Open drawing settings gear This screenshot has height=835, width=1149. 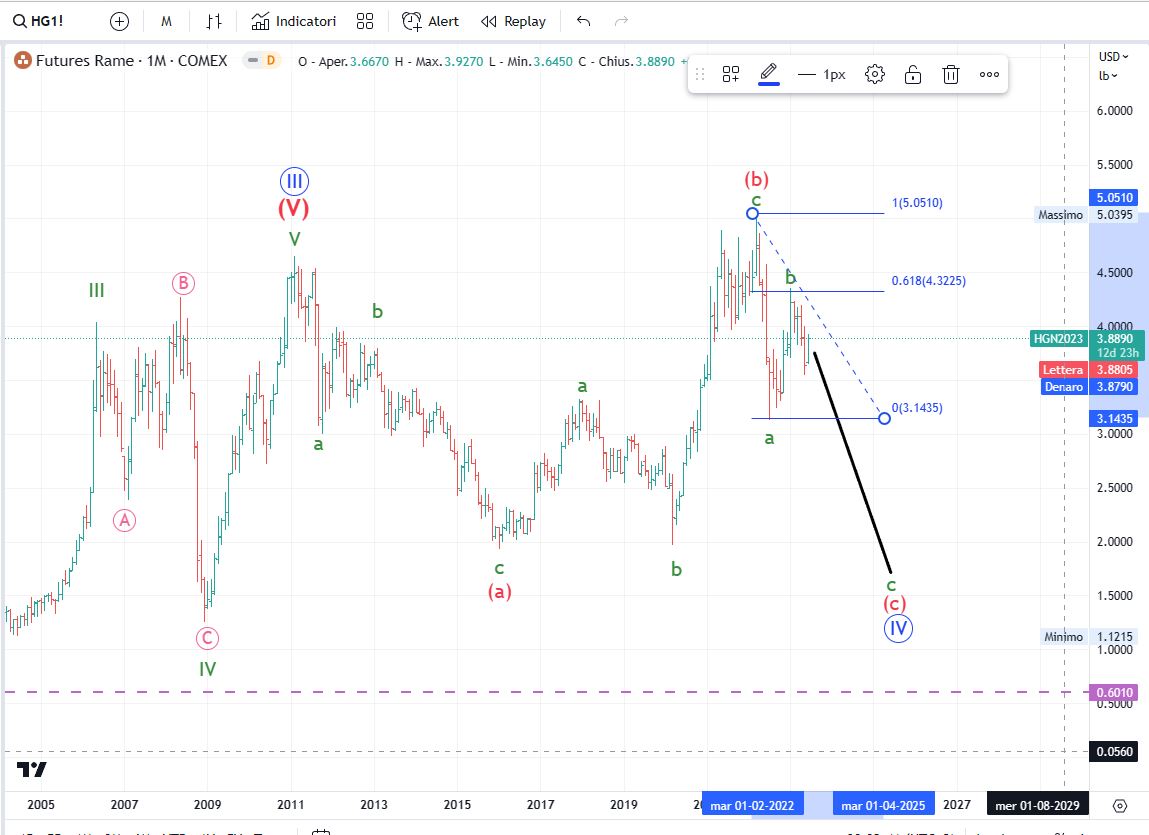click(874, 74)
